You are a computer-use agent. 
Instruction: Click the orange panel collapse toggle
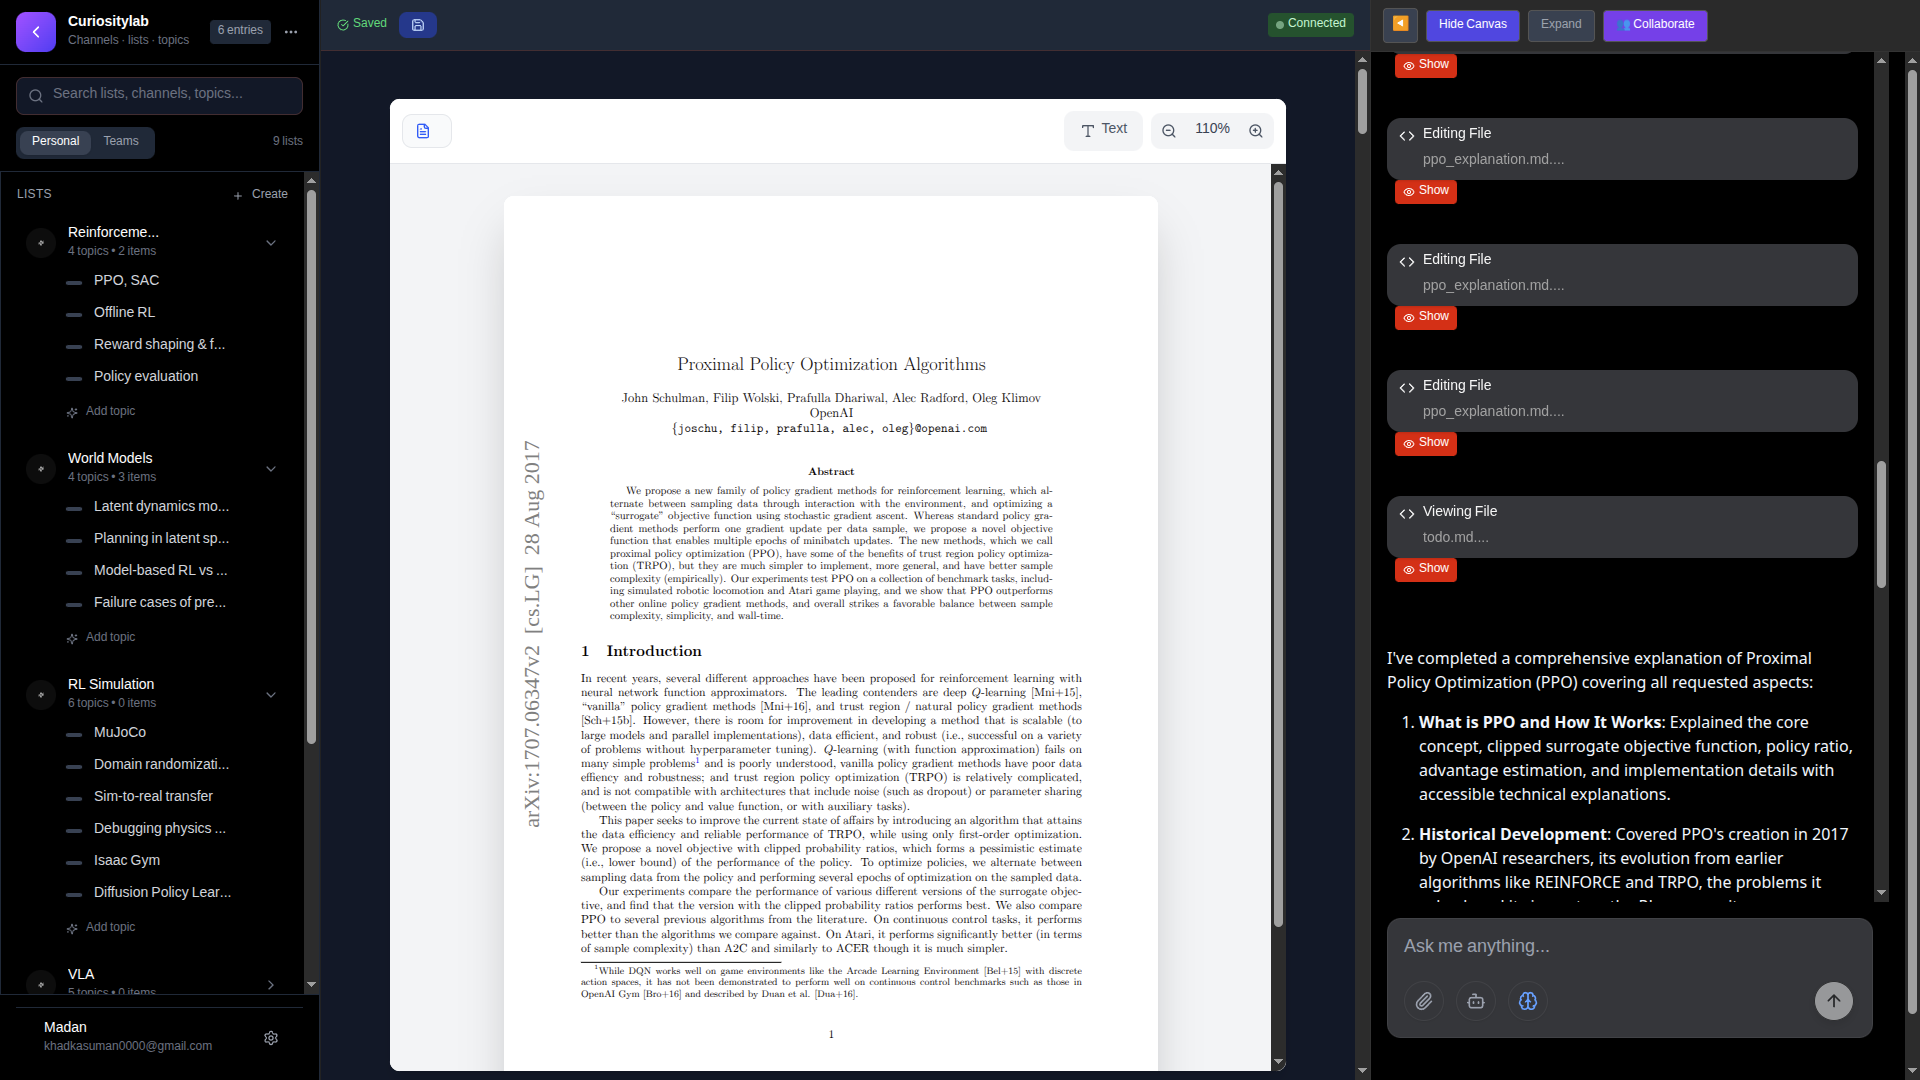1400,24
